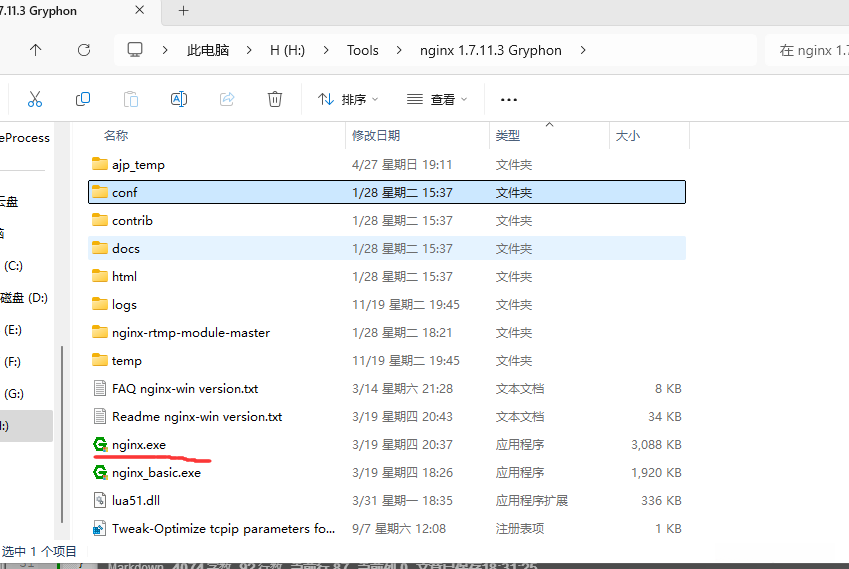Click the monitor icon in address bar
Image resolution: width=849 pixels, height=569 pixels.
[x=135, y=50]
